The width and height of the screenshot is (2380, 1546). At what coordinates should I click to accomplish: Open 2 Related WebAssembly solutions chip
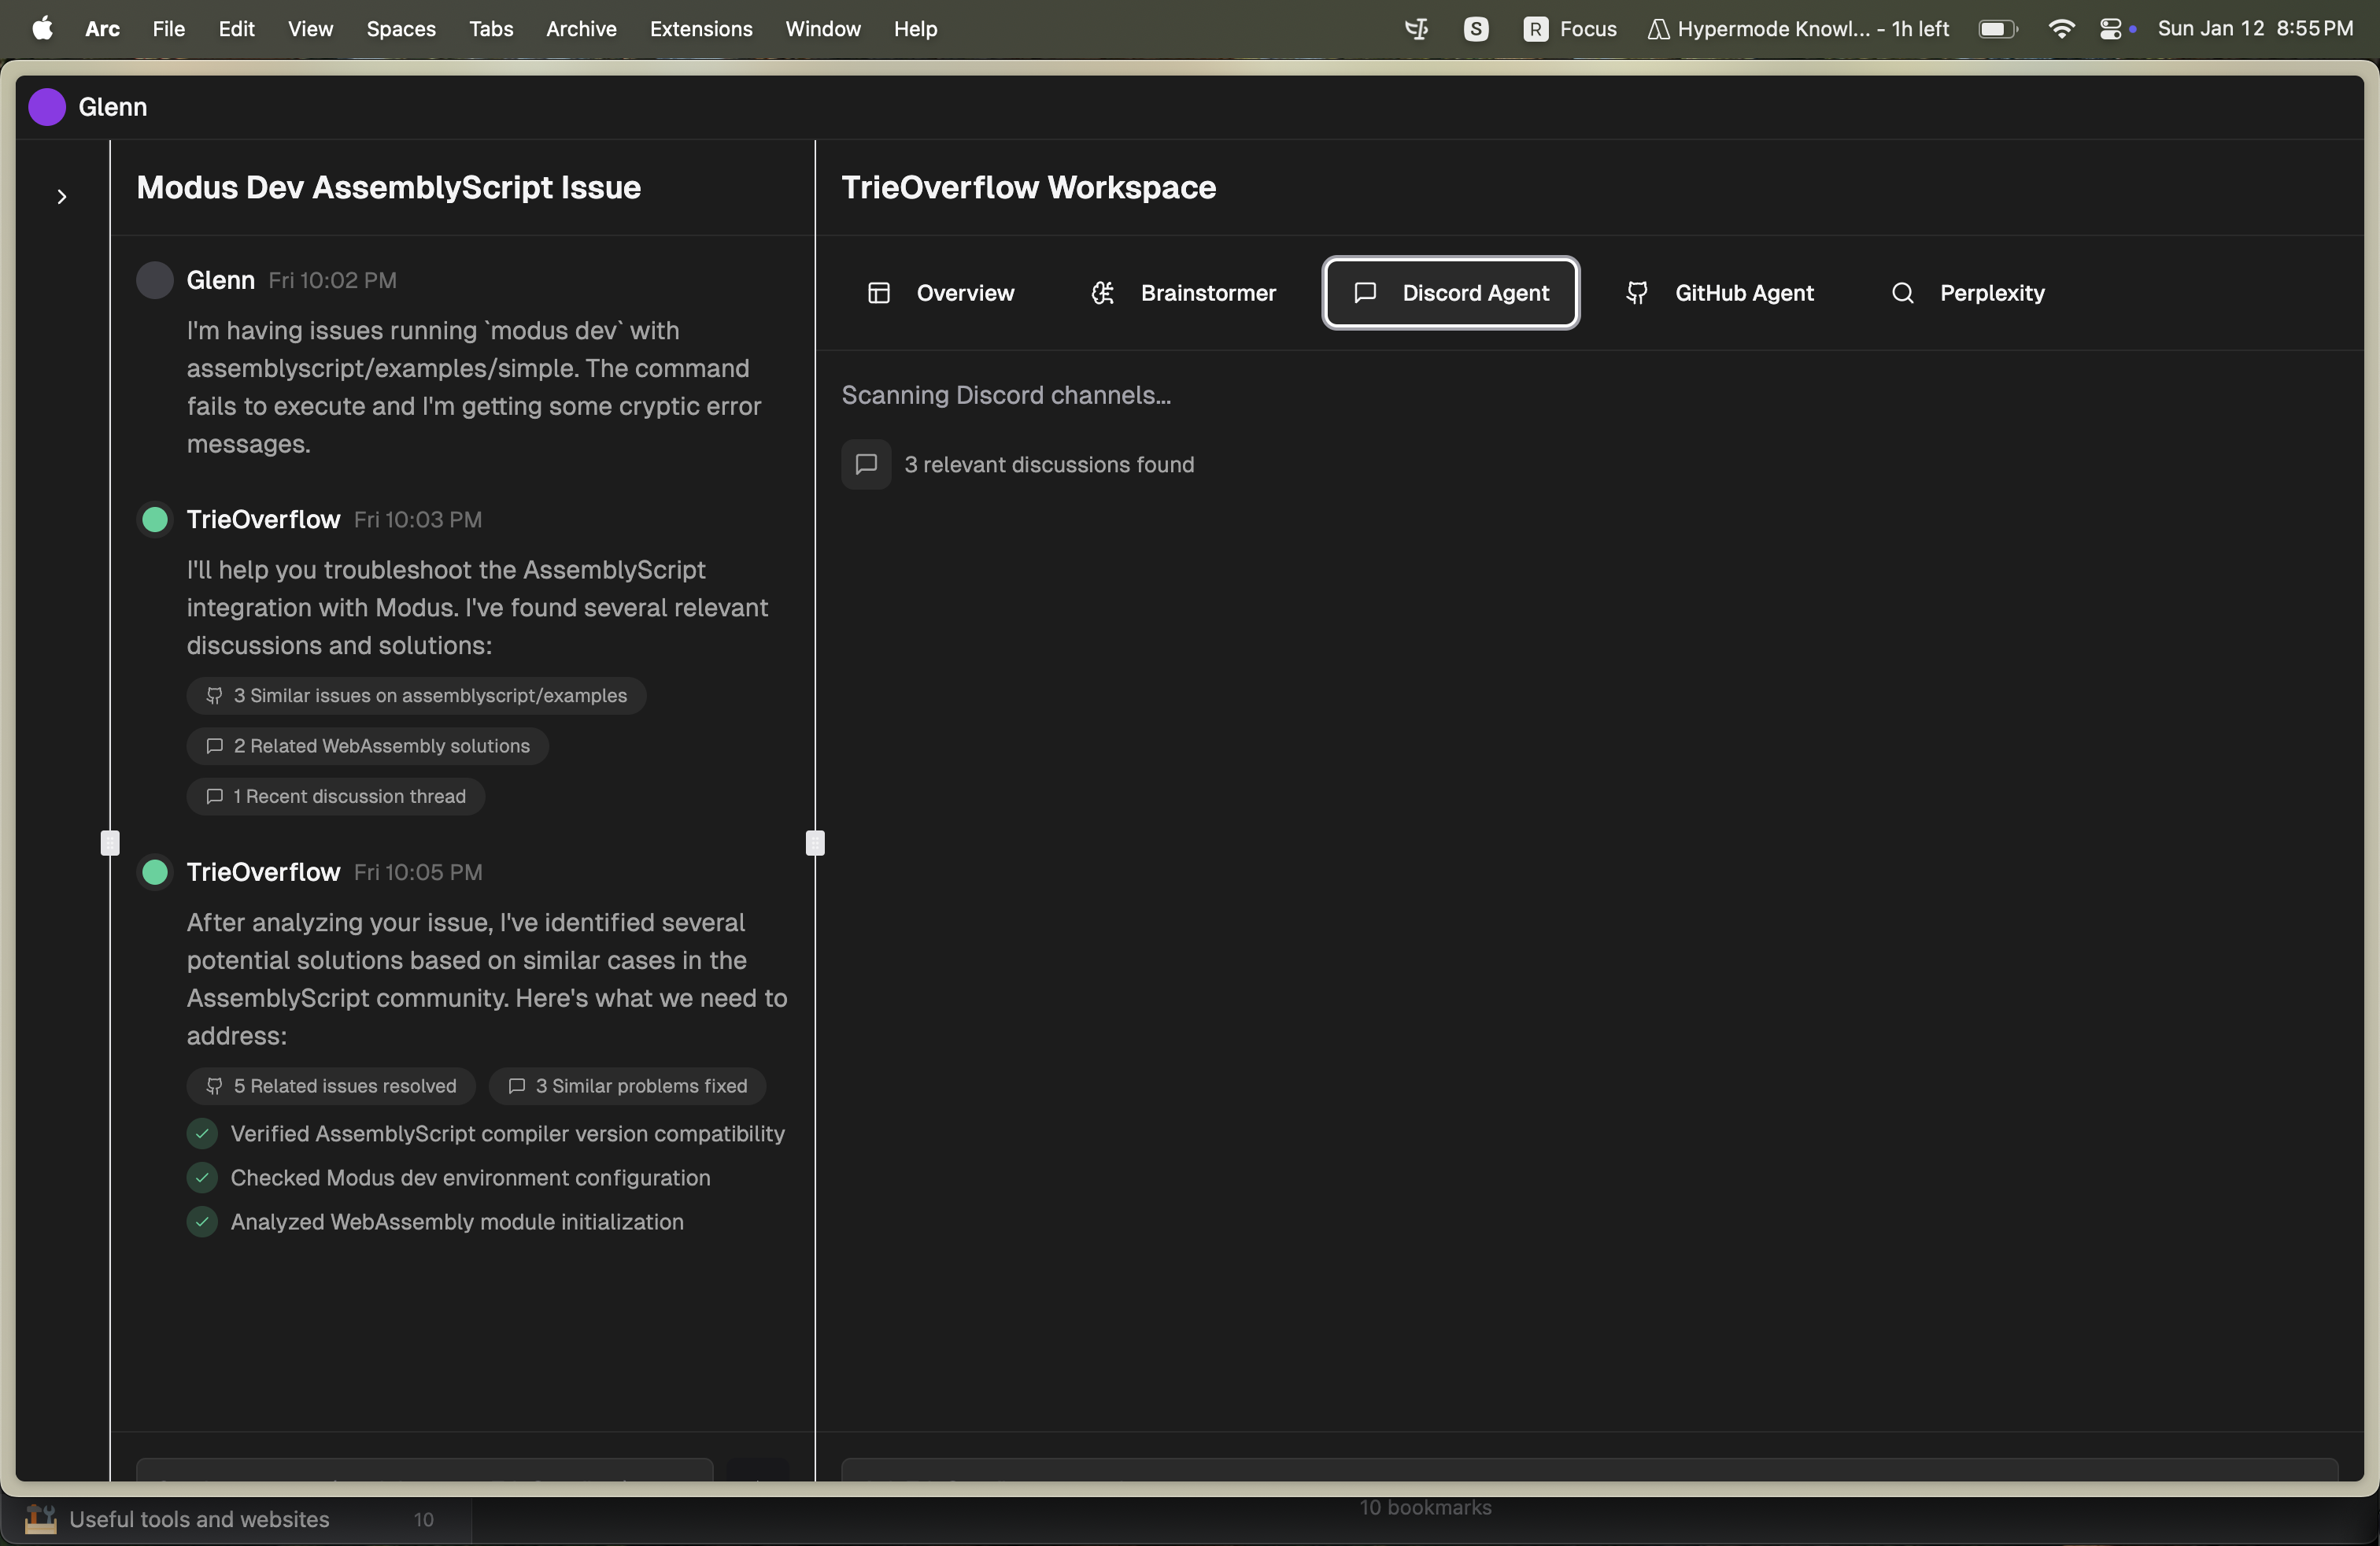click(x=367, y=746)
